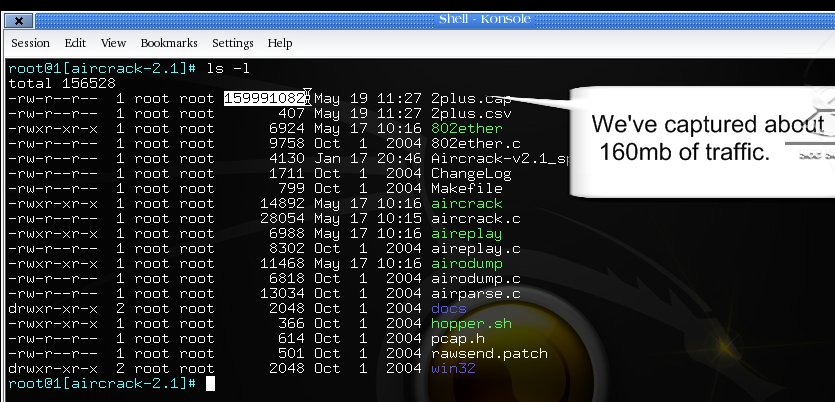835x402 pixels.
Task: Open the Session menu
Action: point(30,43)
